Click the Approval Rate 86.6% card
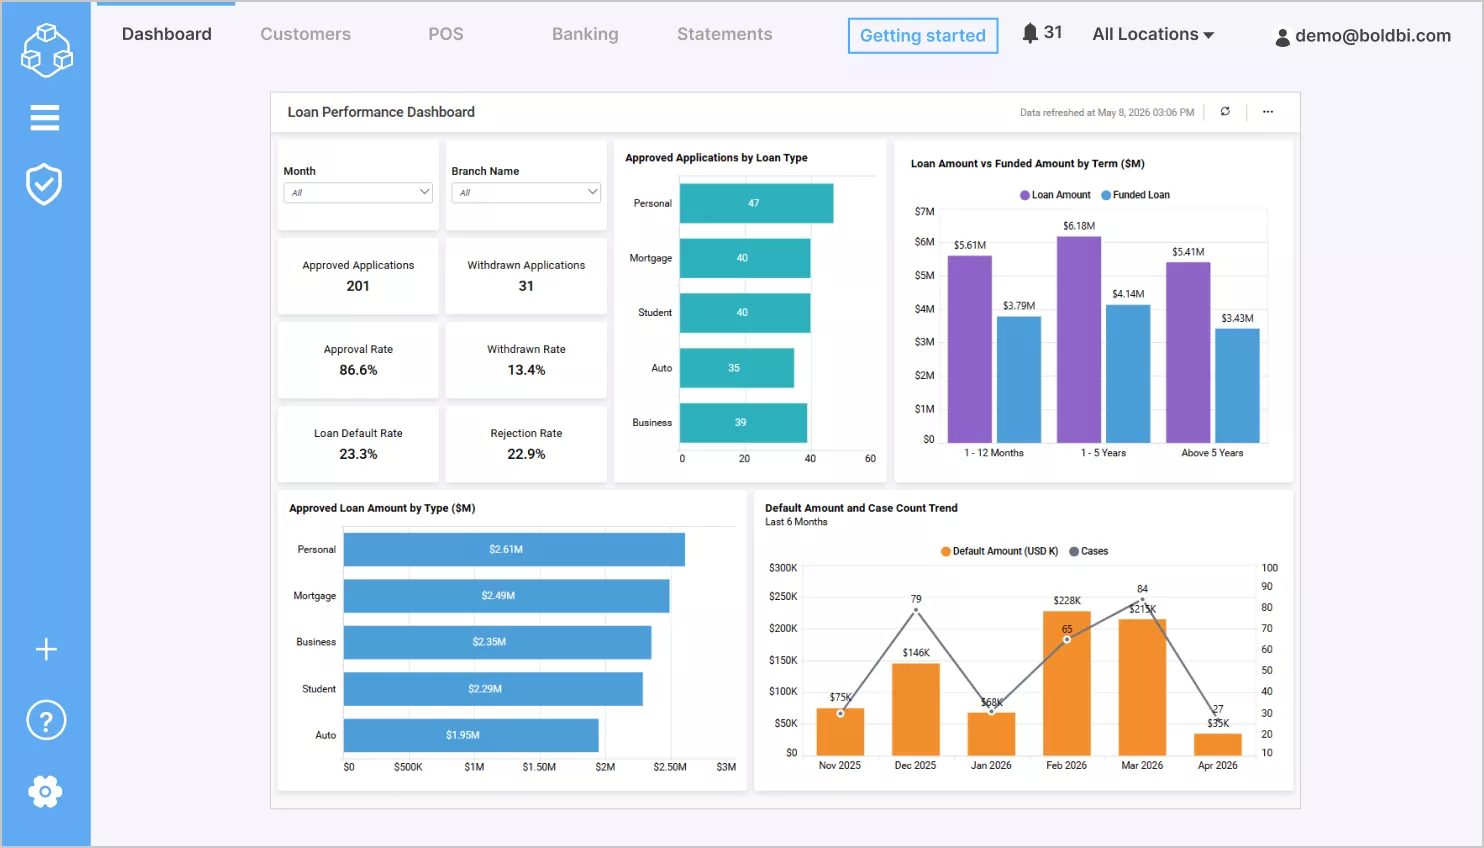The height and width of the screenshot is (848, 1484). coord(358,360)
